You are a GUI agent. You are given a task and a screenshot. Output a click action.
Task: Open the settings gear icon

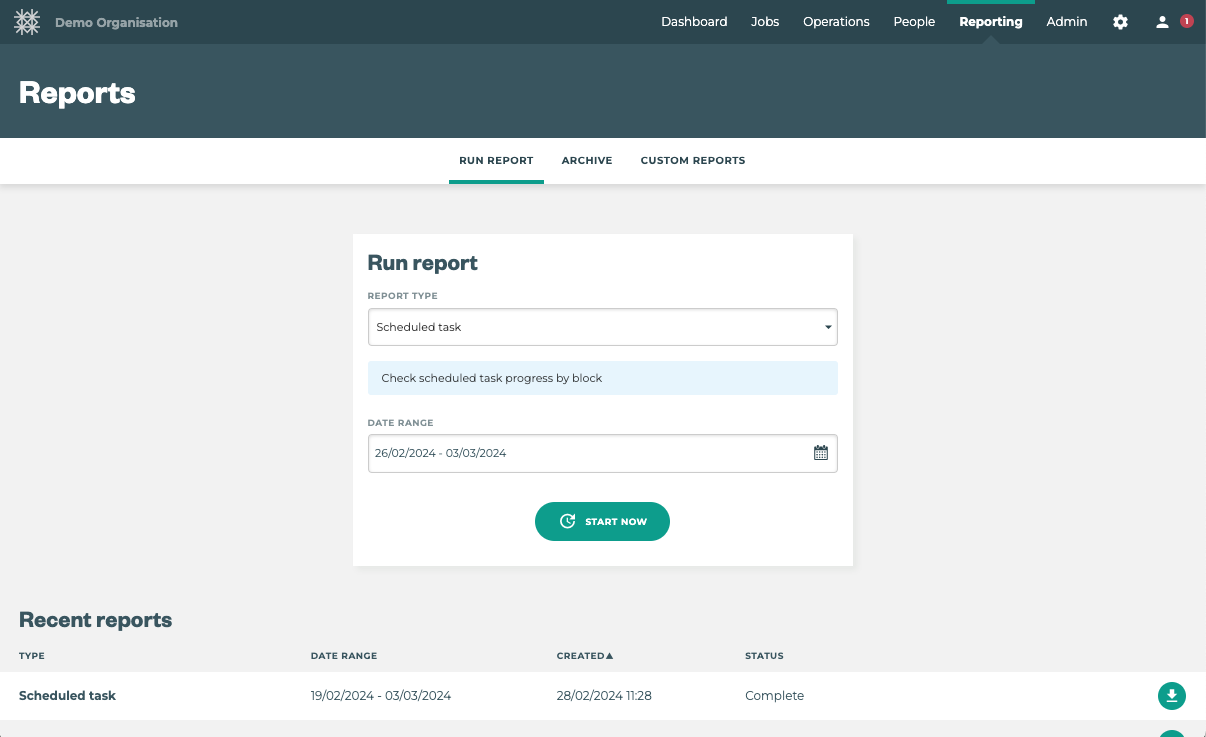click(1120, 22)
